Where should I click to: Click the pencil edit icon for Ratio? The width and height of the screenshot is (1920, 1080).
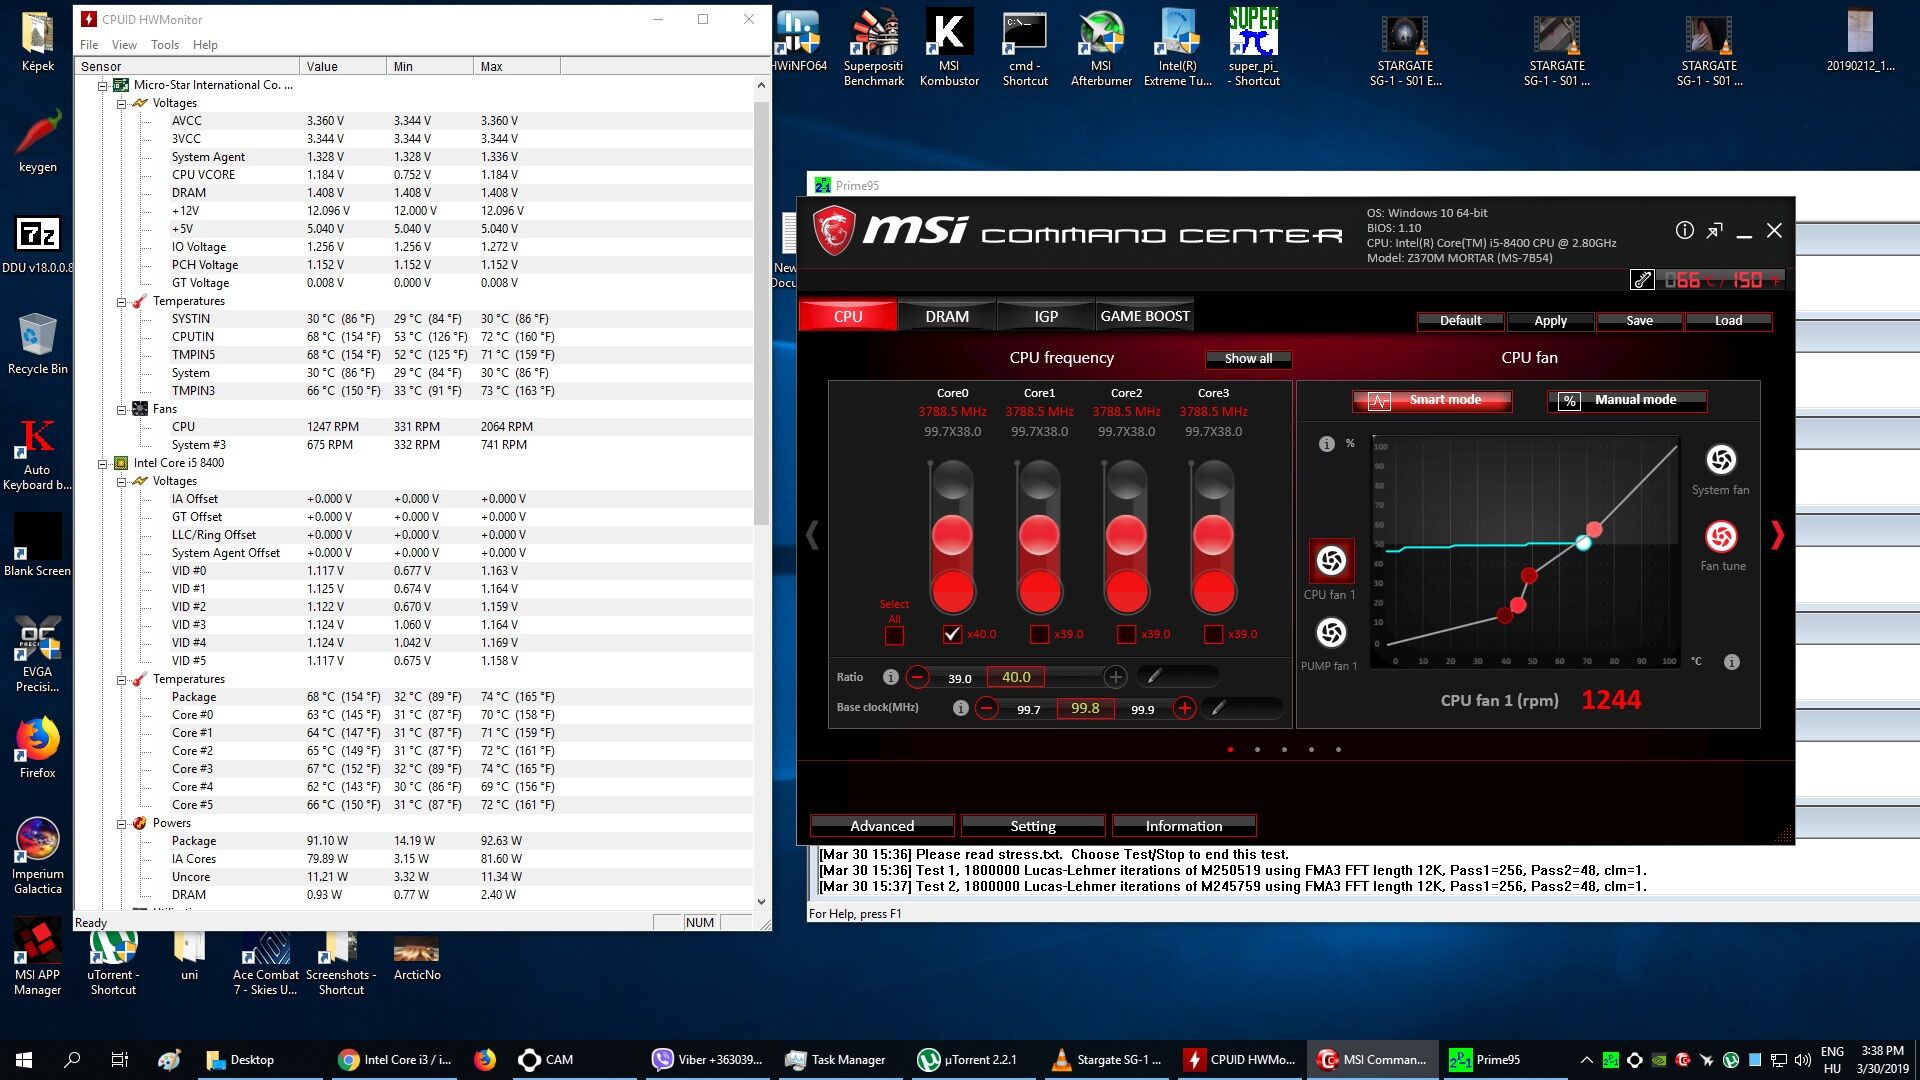click(1154, 677)
